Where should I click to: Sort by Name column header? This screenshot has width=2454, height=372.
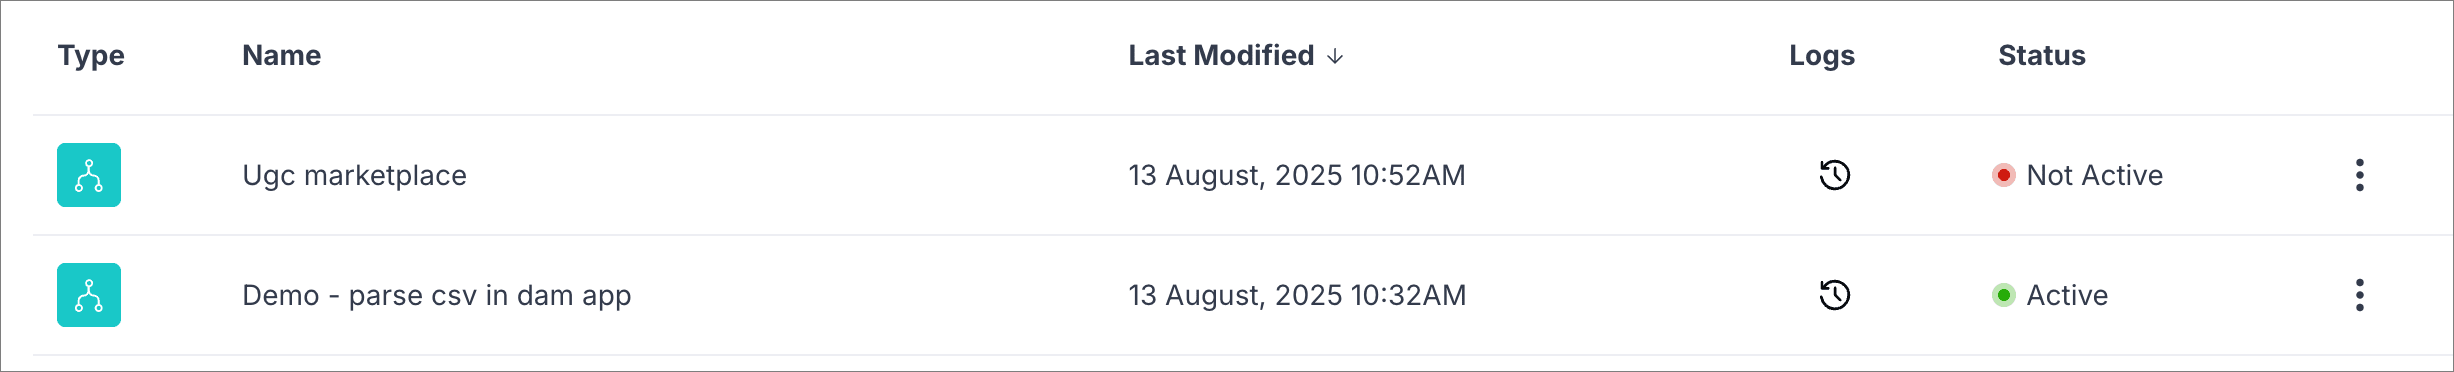(281, 56)
